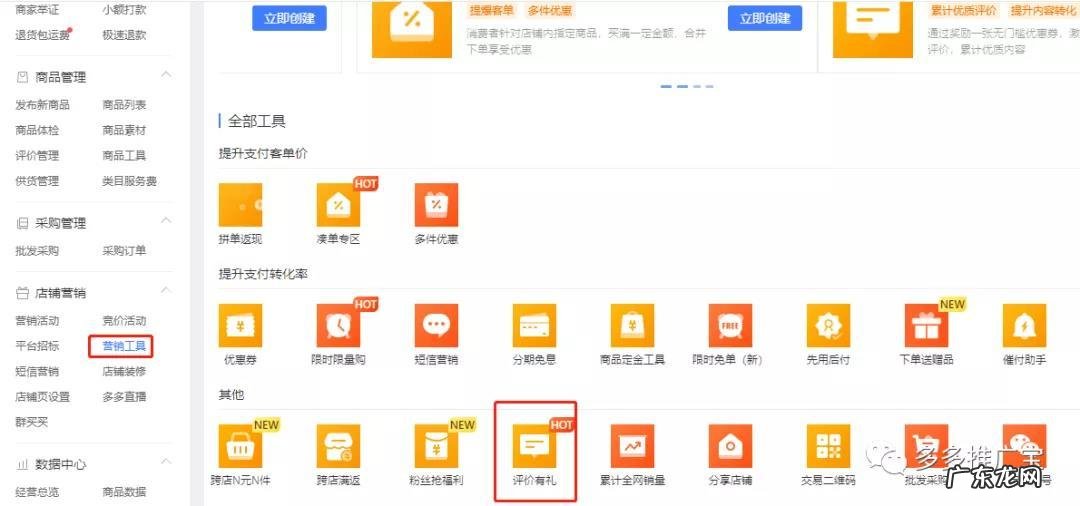The height and width of the screenshot is (506, 1080).
Task: Click the 累计优质评价 tag label
Action: pyautogui.click(x=963, y=10)
